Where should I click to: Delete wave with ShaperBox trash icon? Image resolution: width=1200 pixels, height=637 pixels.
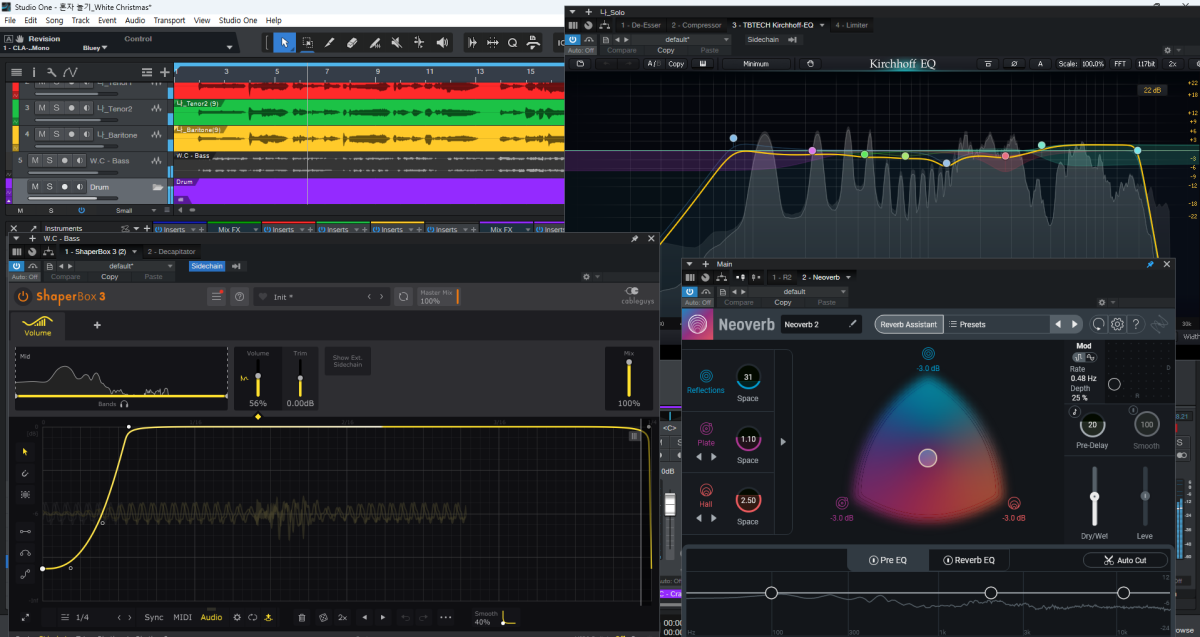pyautogui.click(x=302, y=617)
